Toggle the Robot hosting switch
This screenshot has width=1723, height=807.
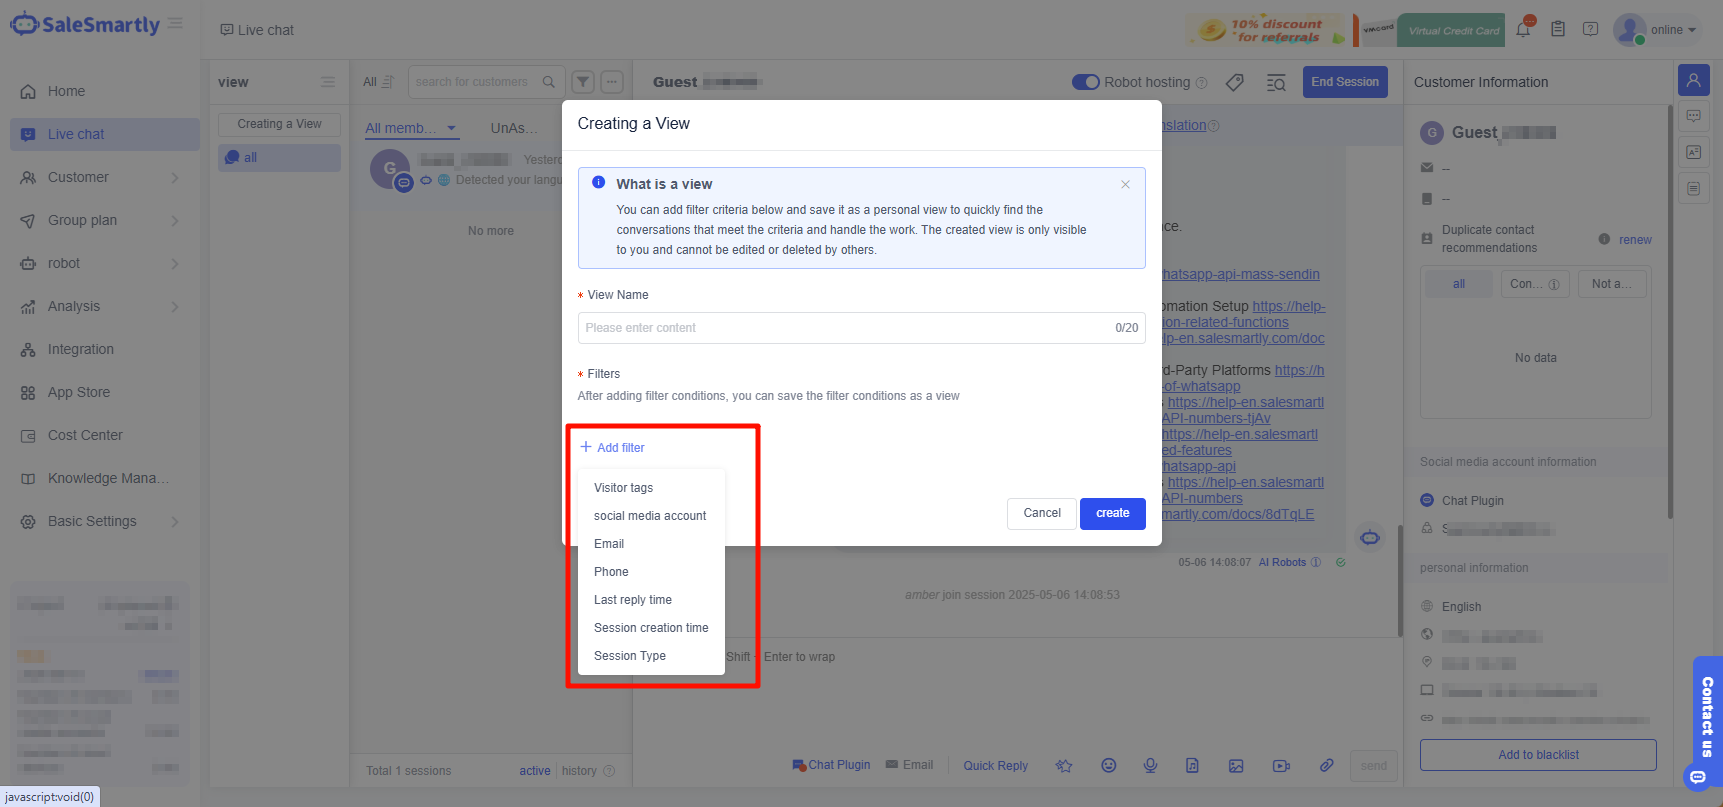pyautogui.click(x=1085, y=82)
